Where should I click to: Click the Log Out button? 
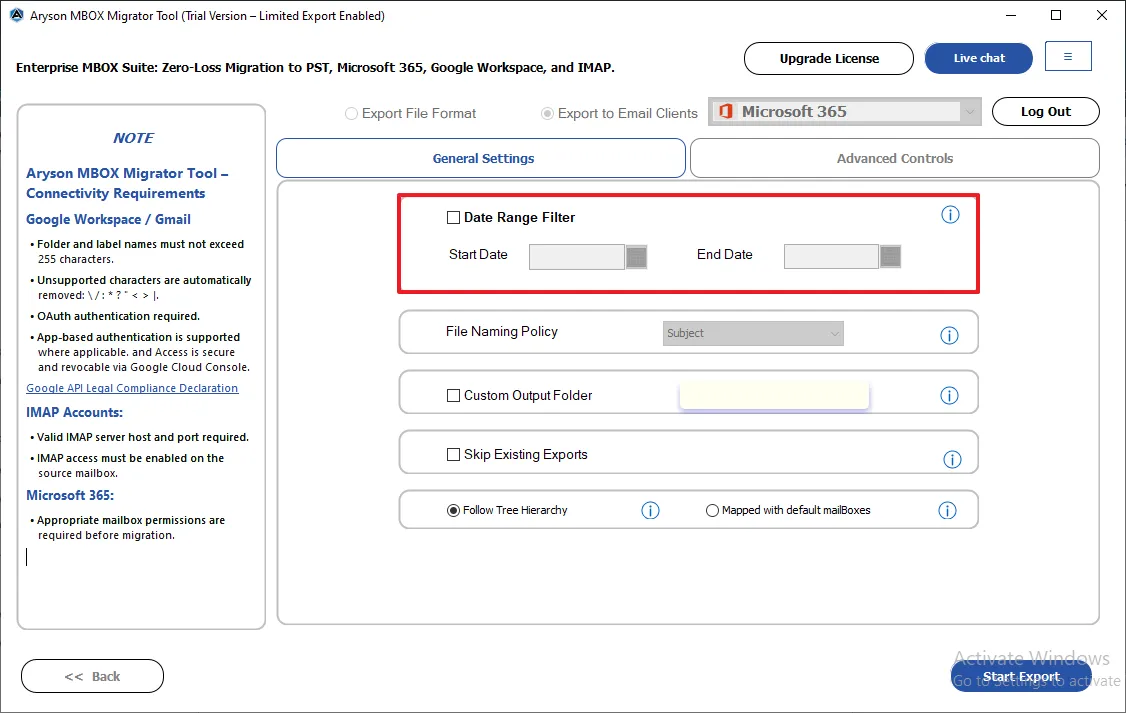click(1046, 111)
